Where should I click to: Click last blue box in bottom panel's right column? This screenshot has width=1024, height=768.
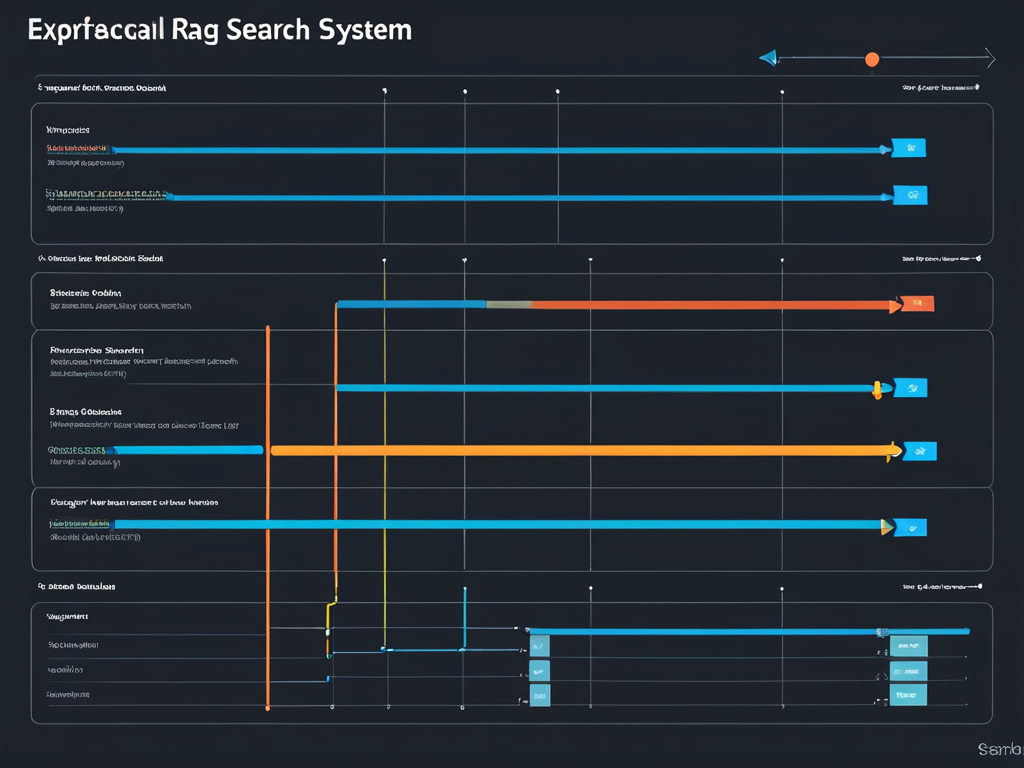point(908,695)
